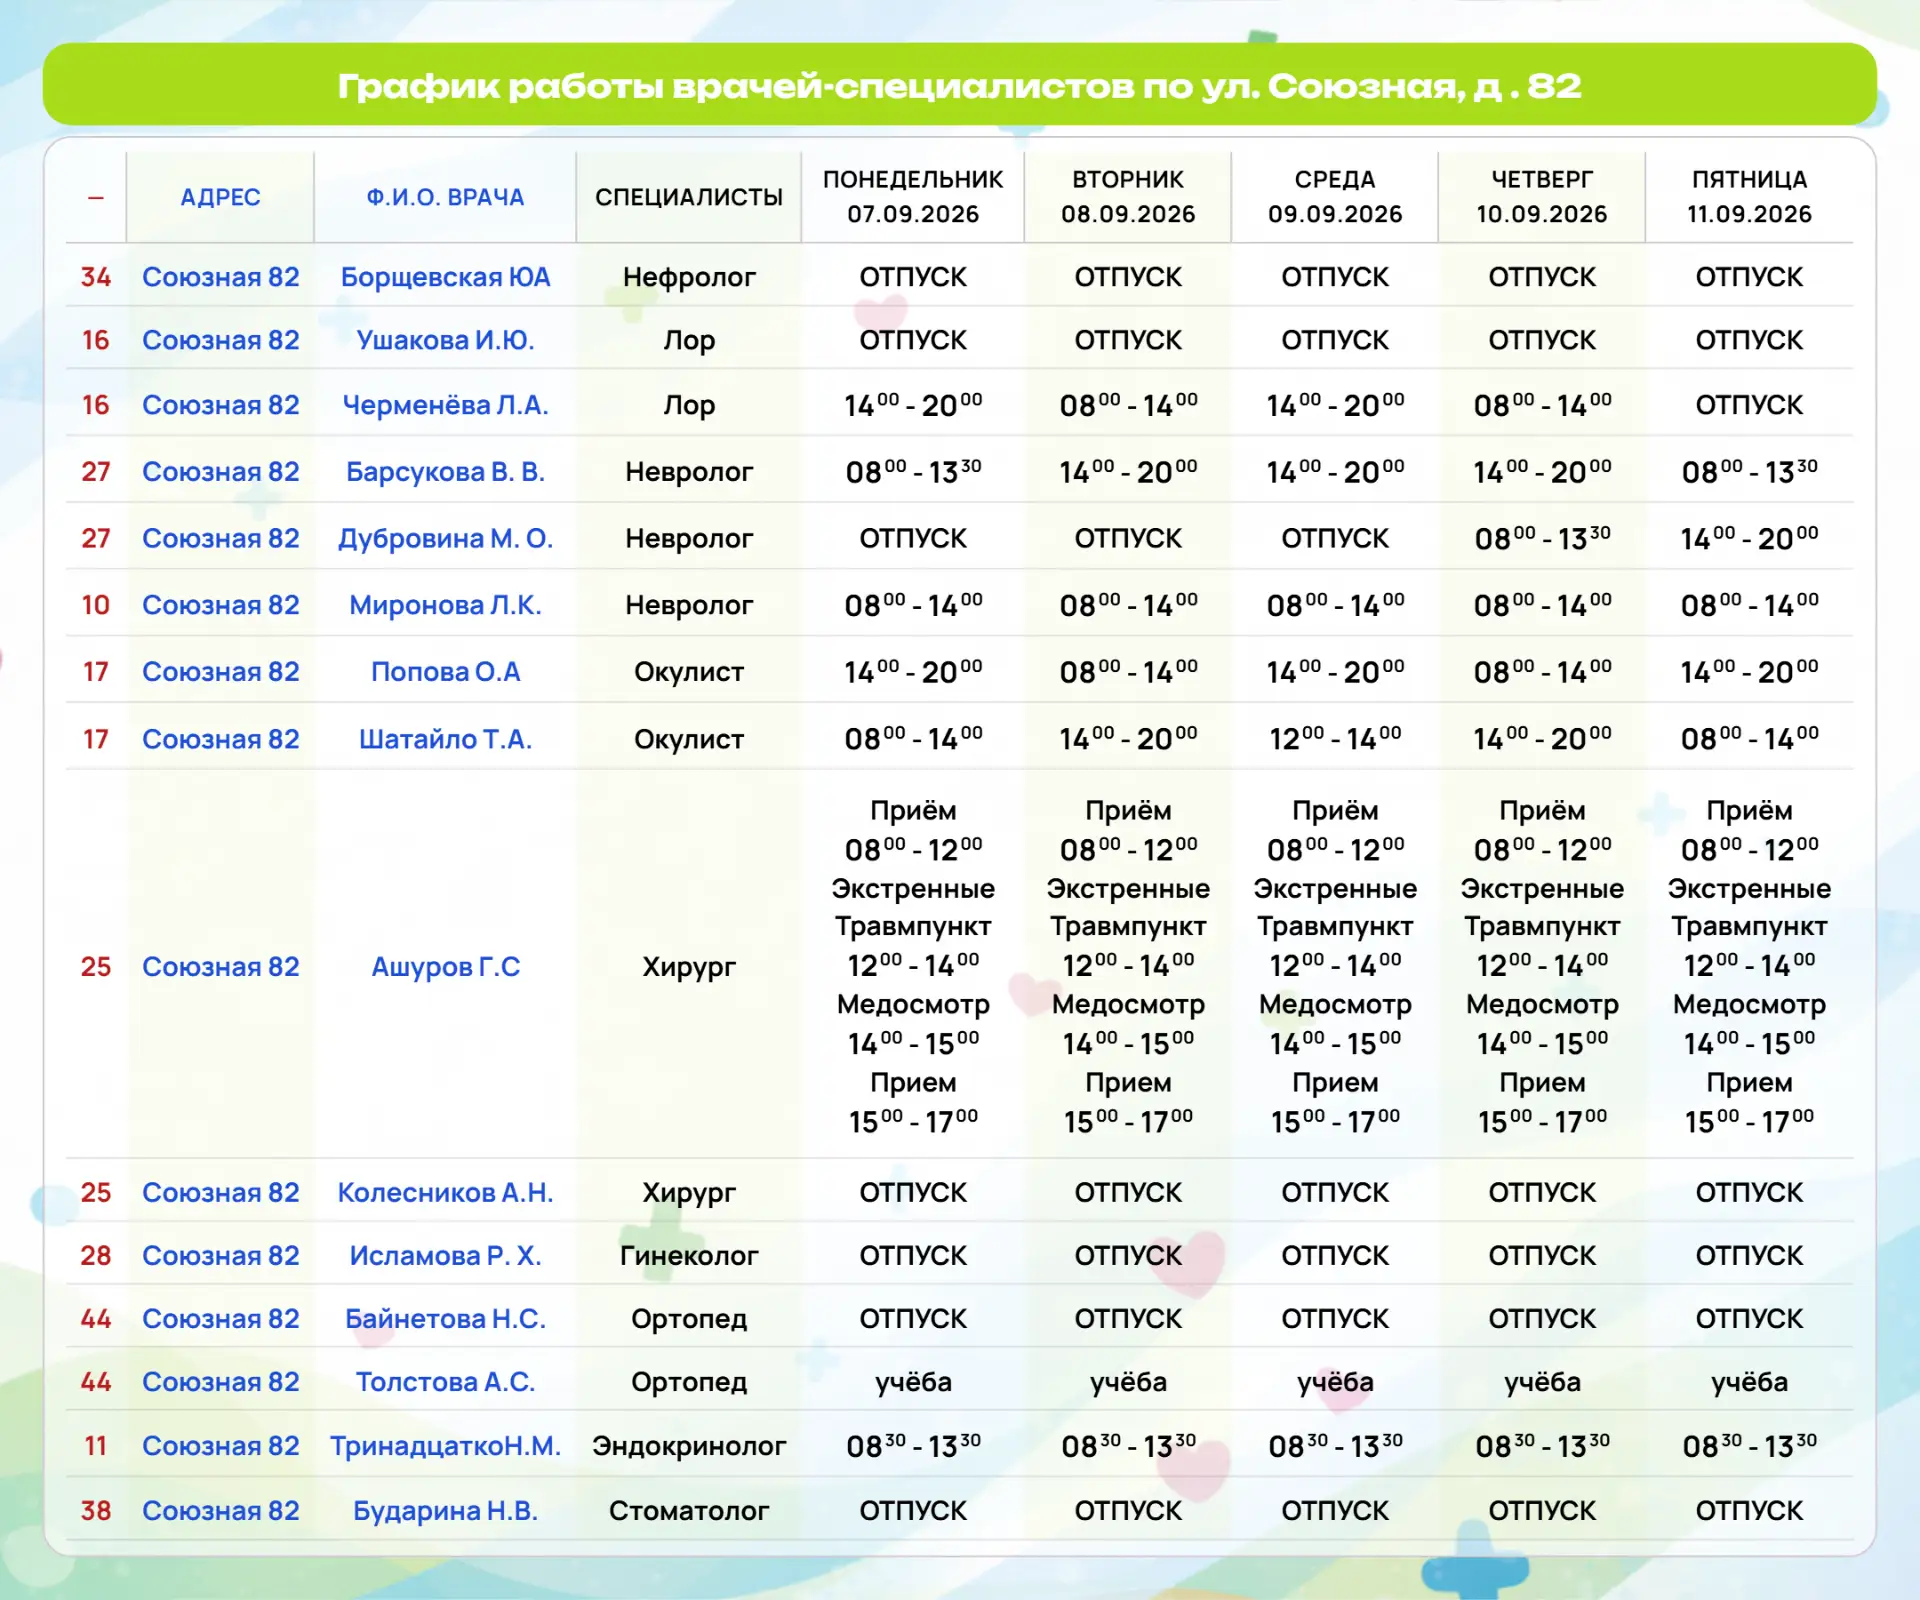The image size is (1920, 1600).
Task: Select the АДРЕС column header
Action: (x=220, y=197)
